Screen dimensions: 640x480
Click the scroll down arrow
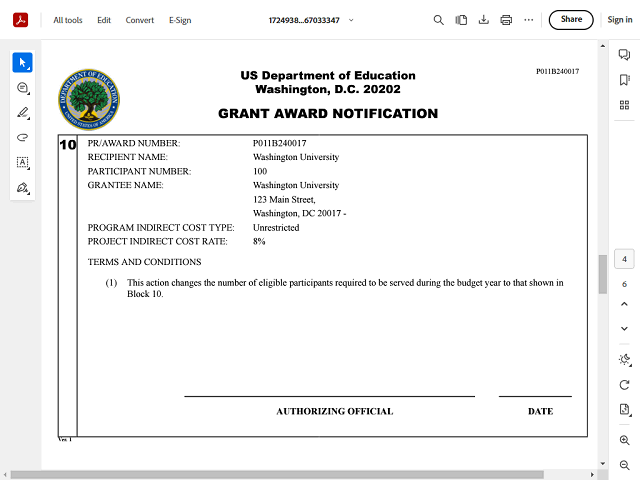tap(603, 464)
